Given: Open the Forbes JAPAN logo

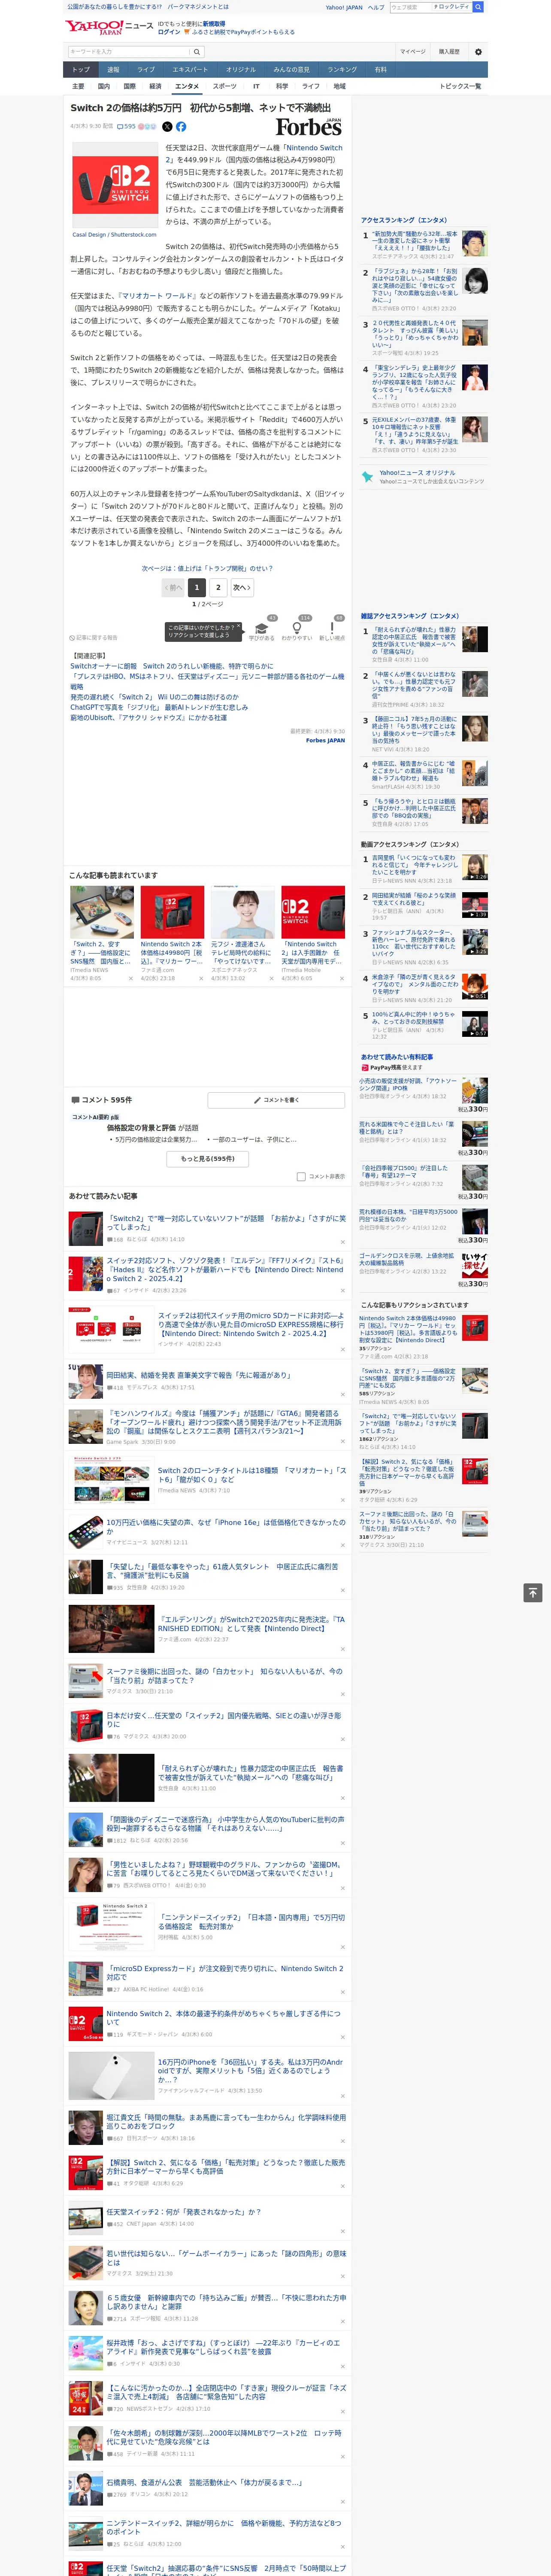Looking at the screenshot, I should click(309, 127).
